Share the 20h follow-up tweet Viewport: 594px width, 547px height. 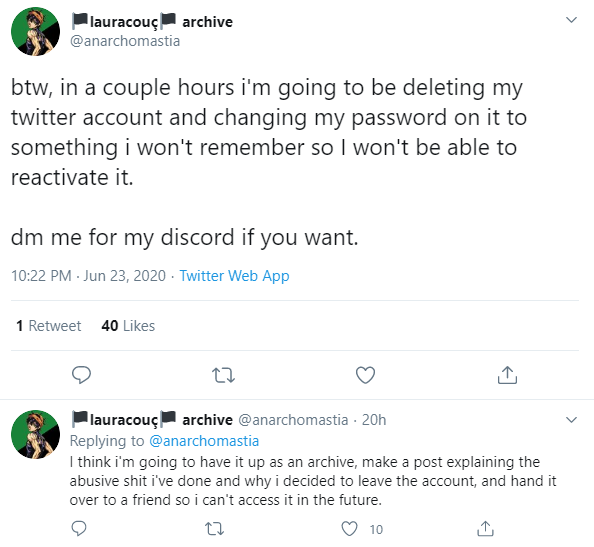coord(485,528)
